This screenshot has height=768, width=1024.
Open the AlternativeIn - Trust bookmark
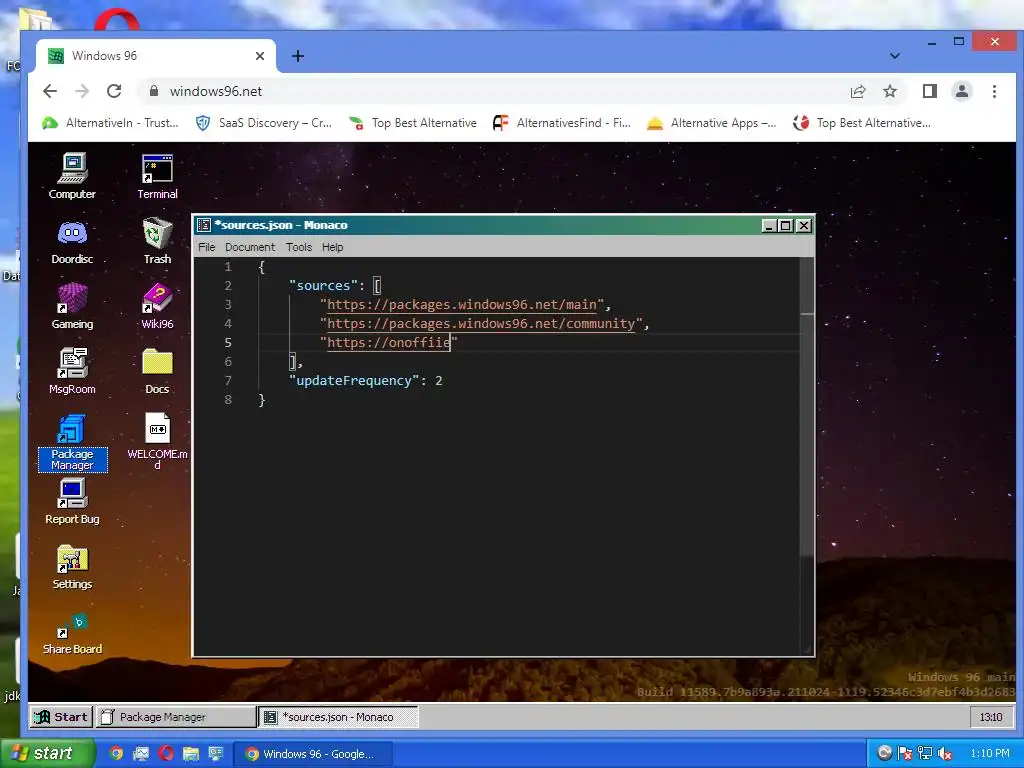[110, 123]
